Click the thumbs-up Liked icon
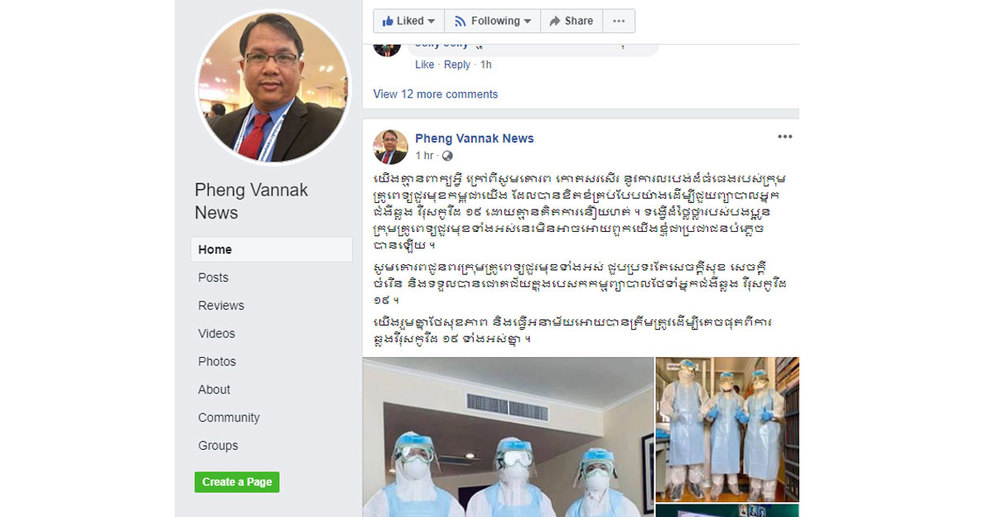Screen dimensions: 994x517 click(x=388, y=21)
